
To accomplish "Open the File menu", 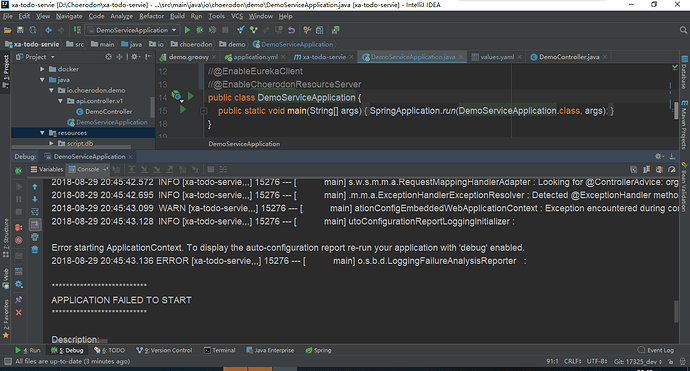I will tap(8, 16).
